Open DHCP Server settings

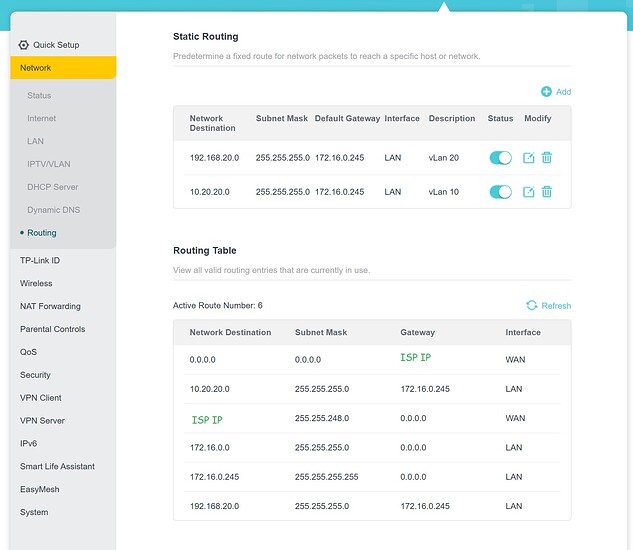[53, 187]
